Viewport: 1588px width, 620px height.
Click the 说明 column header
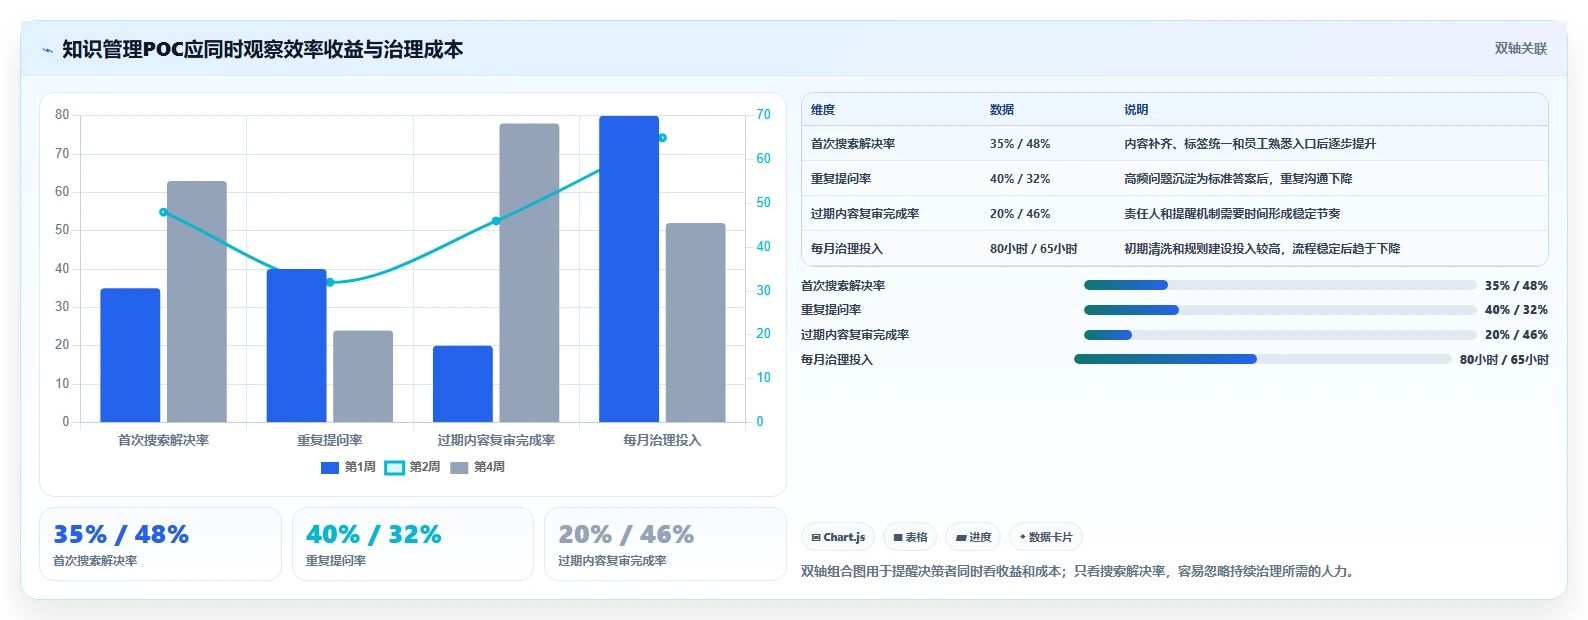[x=1136, y=110]
